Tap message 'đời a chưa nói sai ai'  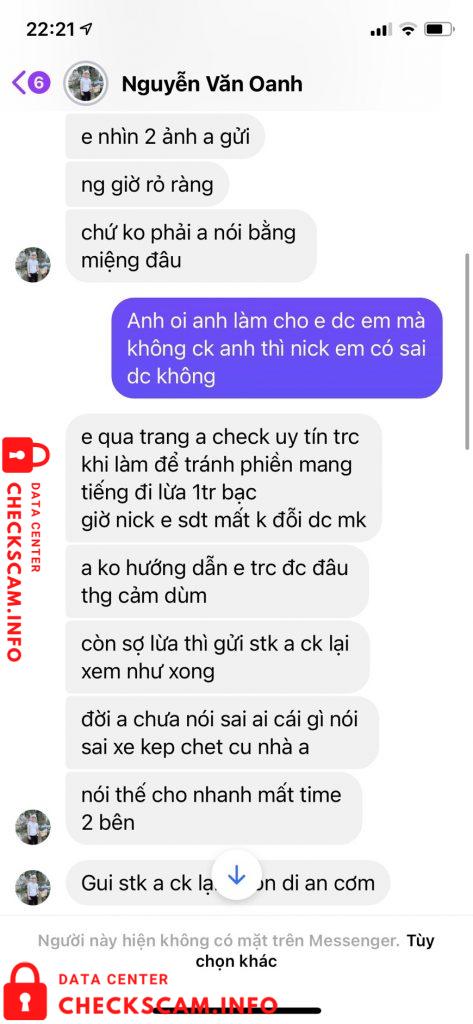222,733
